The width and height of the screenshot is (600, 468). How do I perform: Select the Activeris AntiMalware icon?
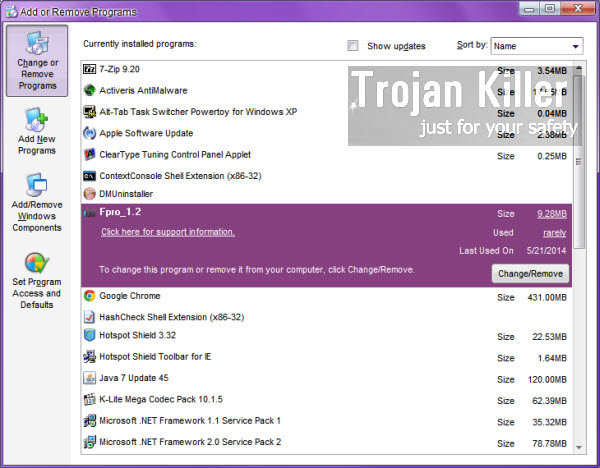[x=90, y=90]
